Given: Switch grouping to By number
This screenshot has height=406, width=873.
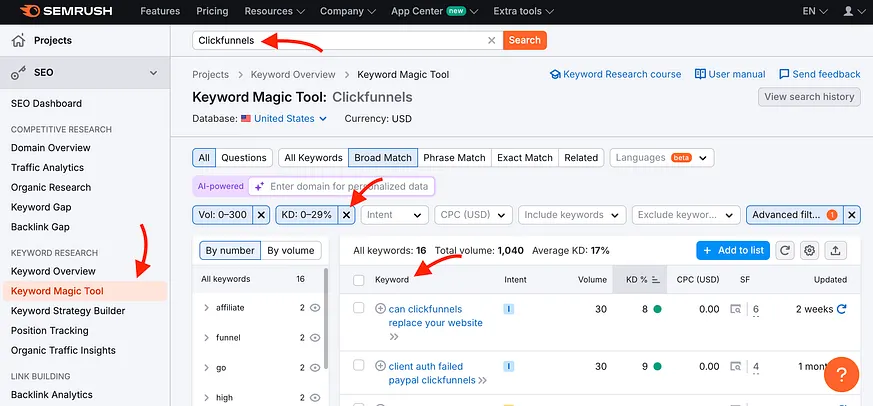Looking at the screenshot, I should (230, 251).
